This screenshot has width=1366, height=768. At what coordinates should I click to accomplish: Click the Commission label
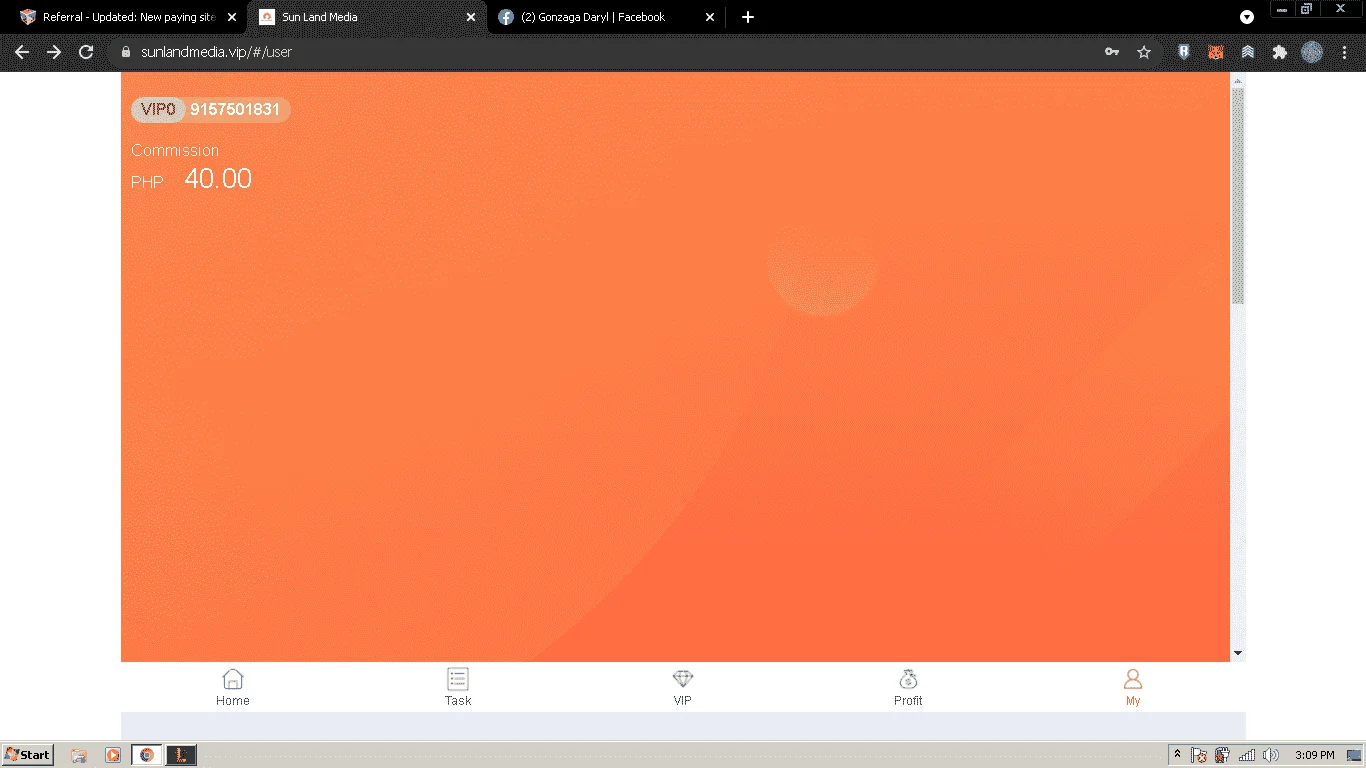pyautogui.click(x=175, y=150)
